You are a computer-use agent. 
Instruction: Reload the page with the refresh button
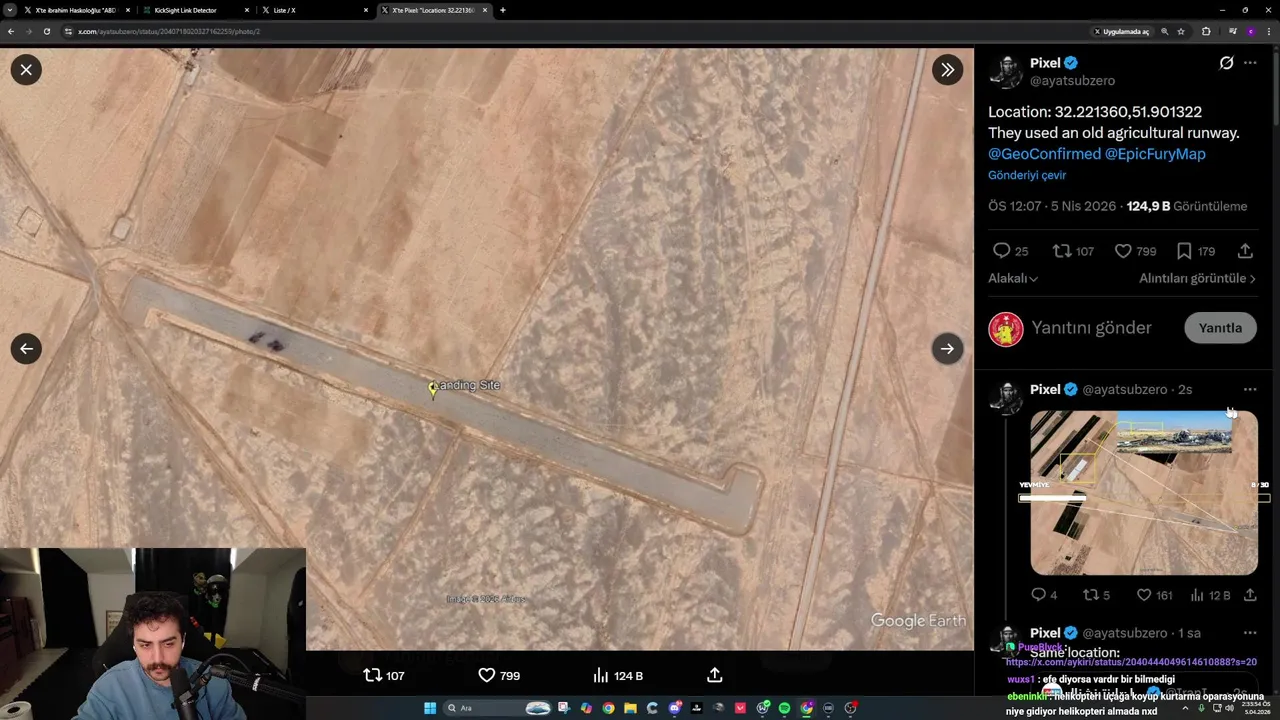coord(46,31)
